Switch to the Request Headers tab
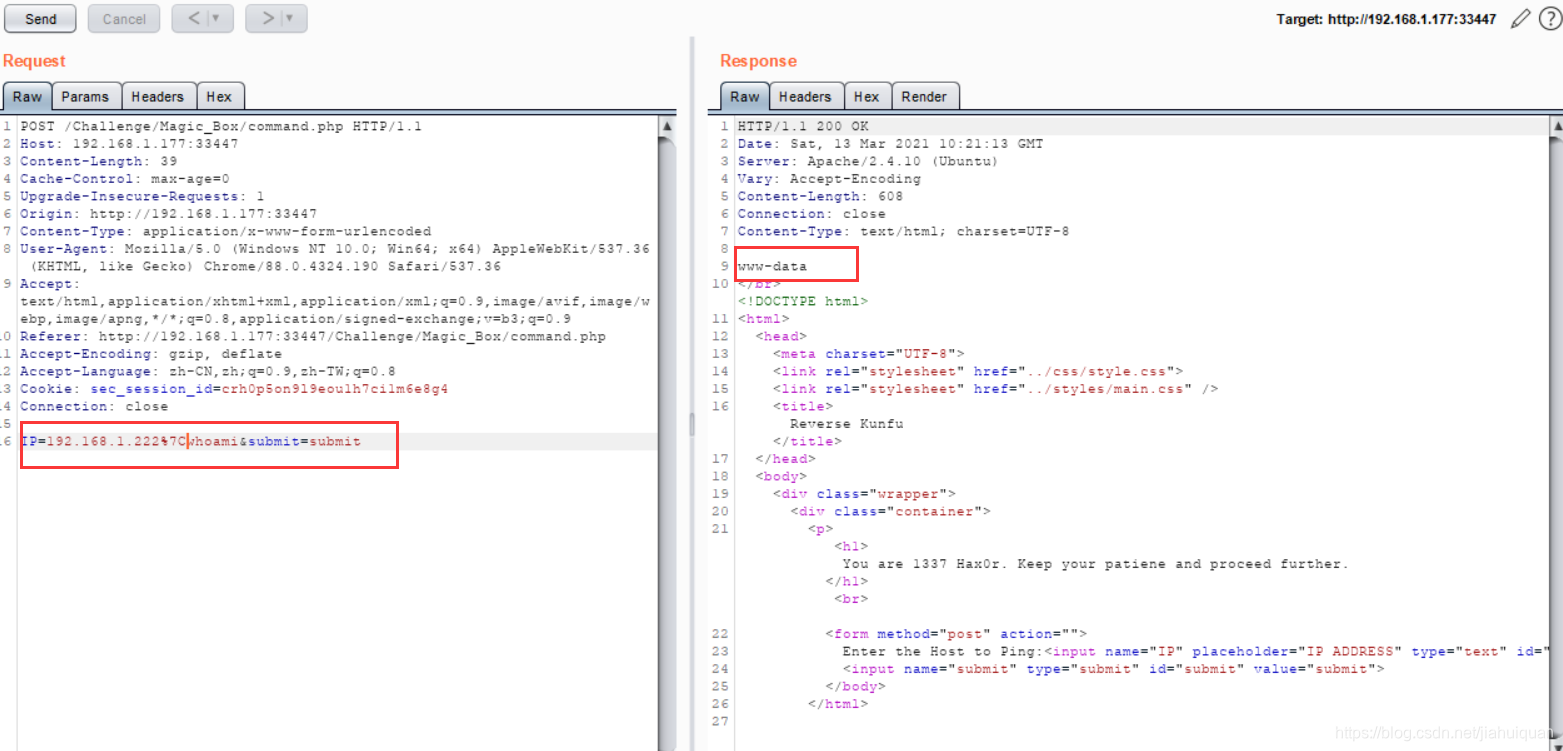This screenshot has height=751, width=1563. tap(158, 96)
